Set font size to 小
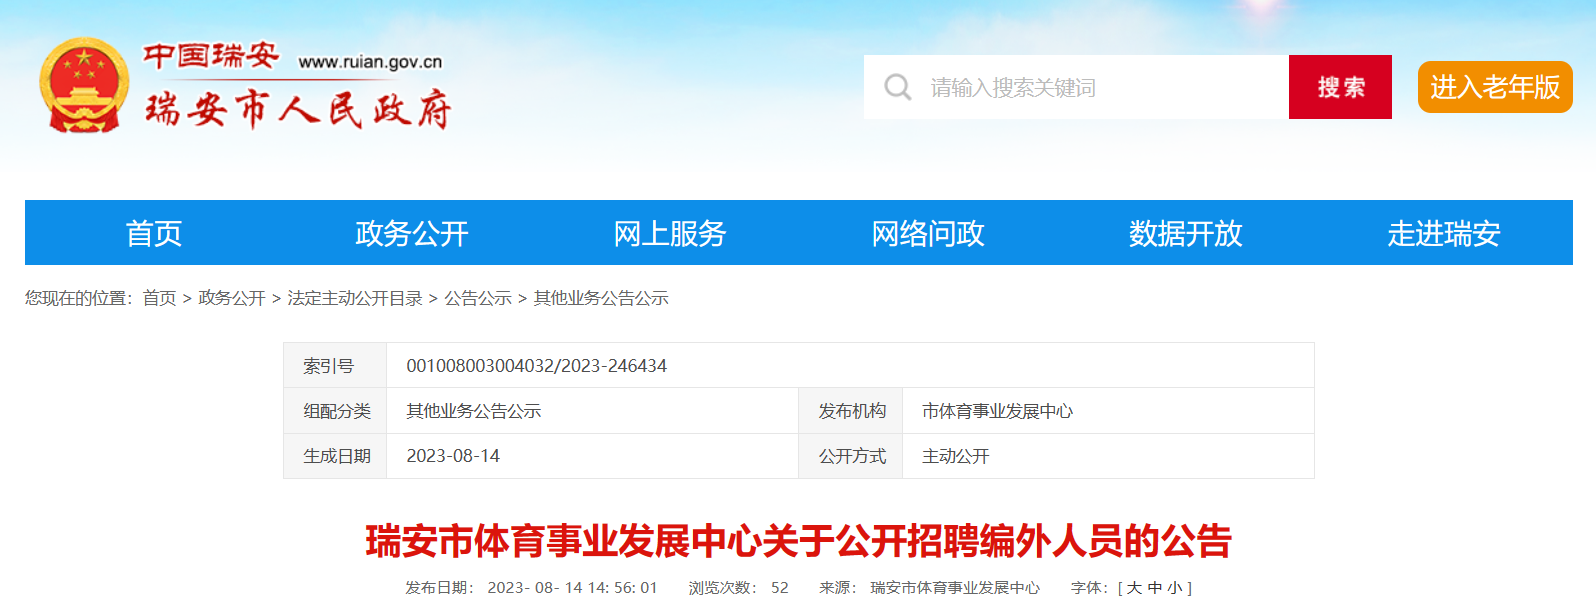This screenshot has width=1596, height=603. coord(1174,588)
